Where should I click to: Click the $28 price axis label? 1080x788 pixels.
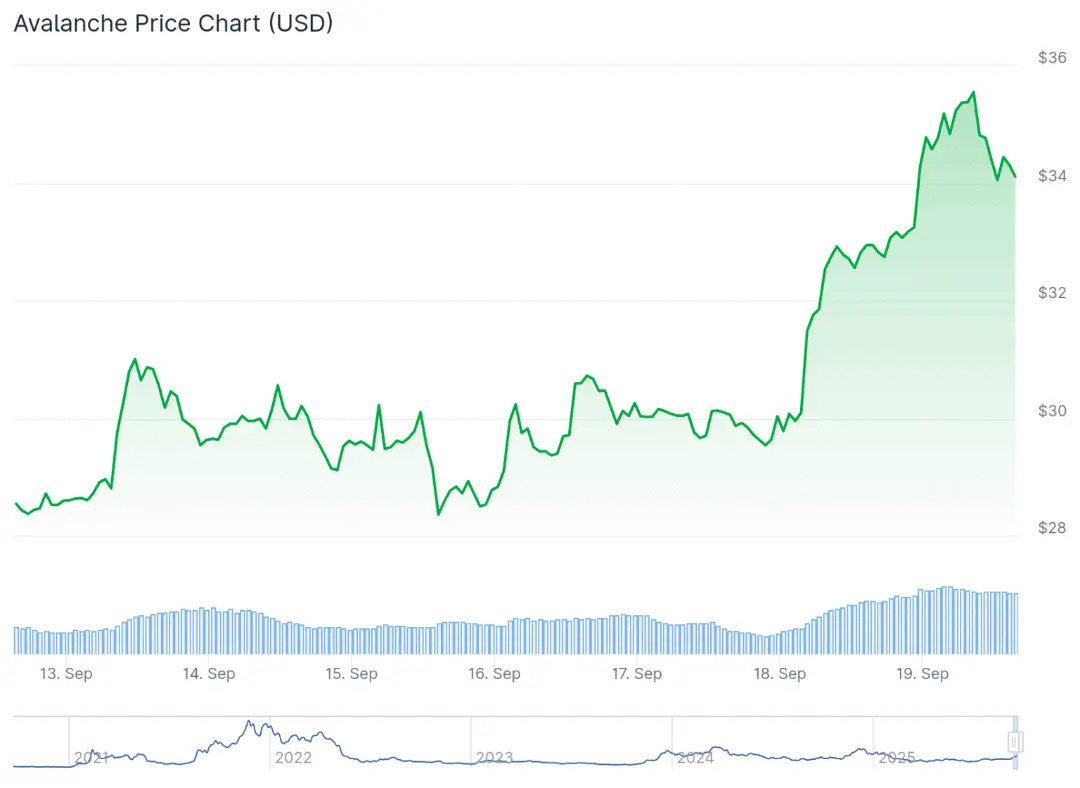click(1052, 528)
